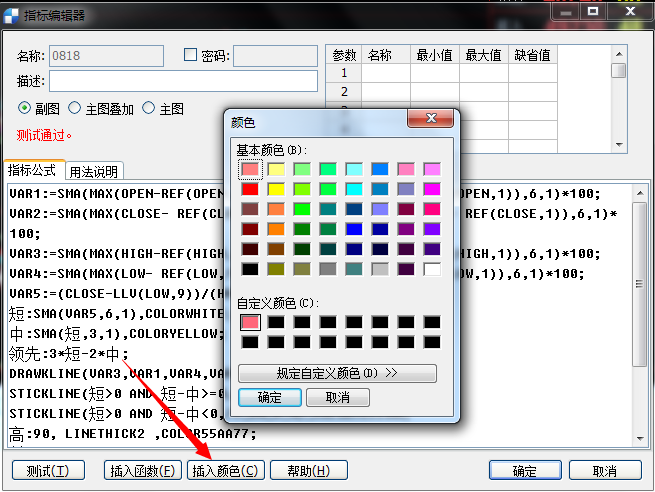Enable the 密码 password checkbox
The image size is (655, 492).
tap(191, 56)
